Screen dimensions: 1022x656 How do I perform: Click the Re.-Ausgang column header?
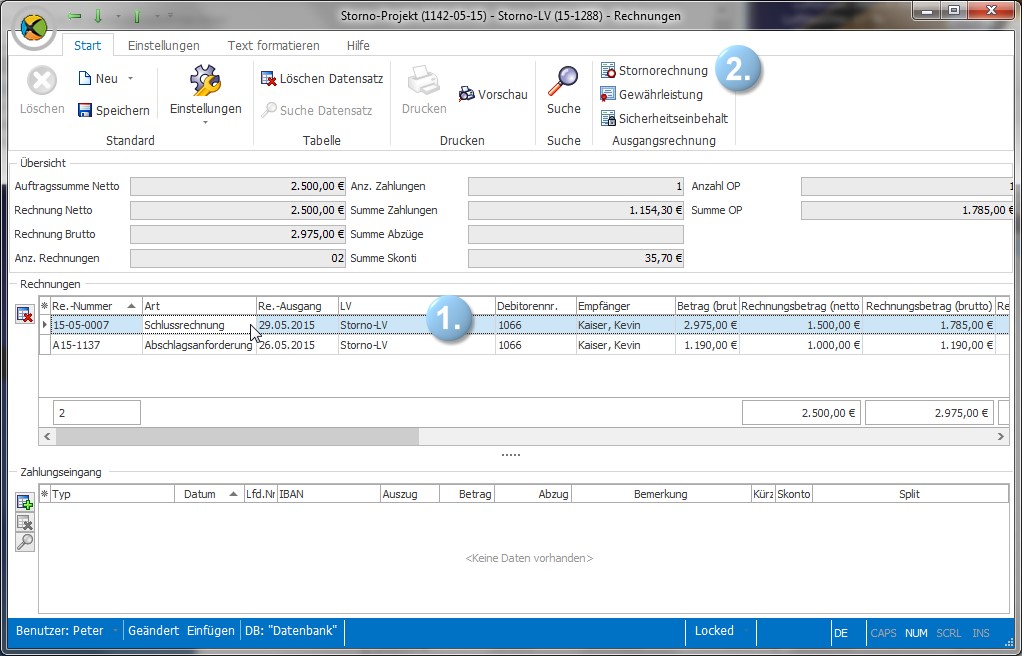(x=297, y=306)
